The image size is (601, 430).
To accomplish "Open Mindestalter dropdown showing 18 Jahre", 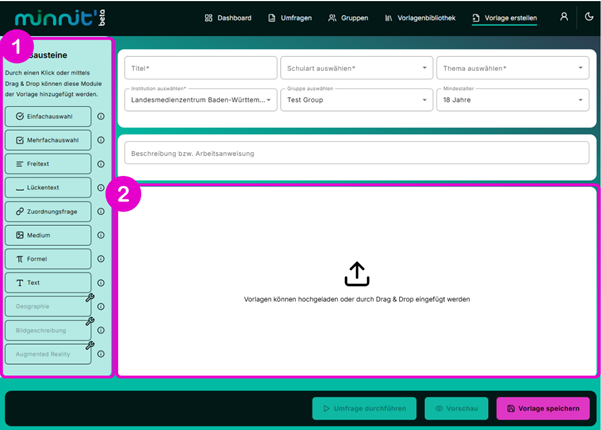I will pos(513,100).
